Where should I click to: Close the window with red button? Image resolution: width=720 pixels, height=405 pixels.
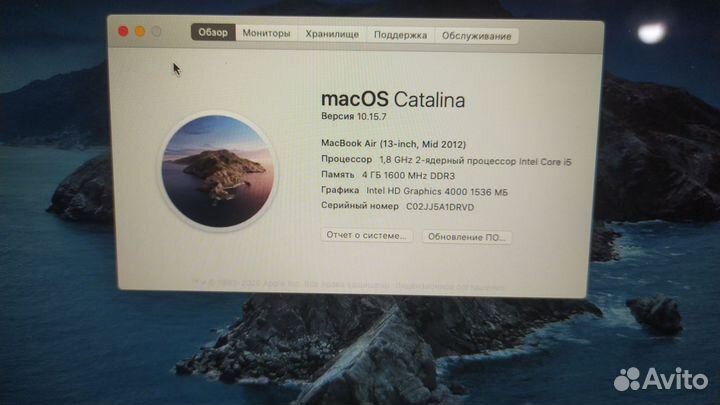123,31
